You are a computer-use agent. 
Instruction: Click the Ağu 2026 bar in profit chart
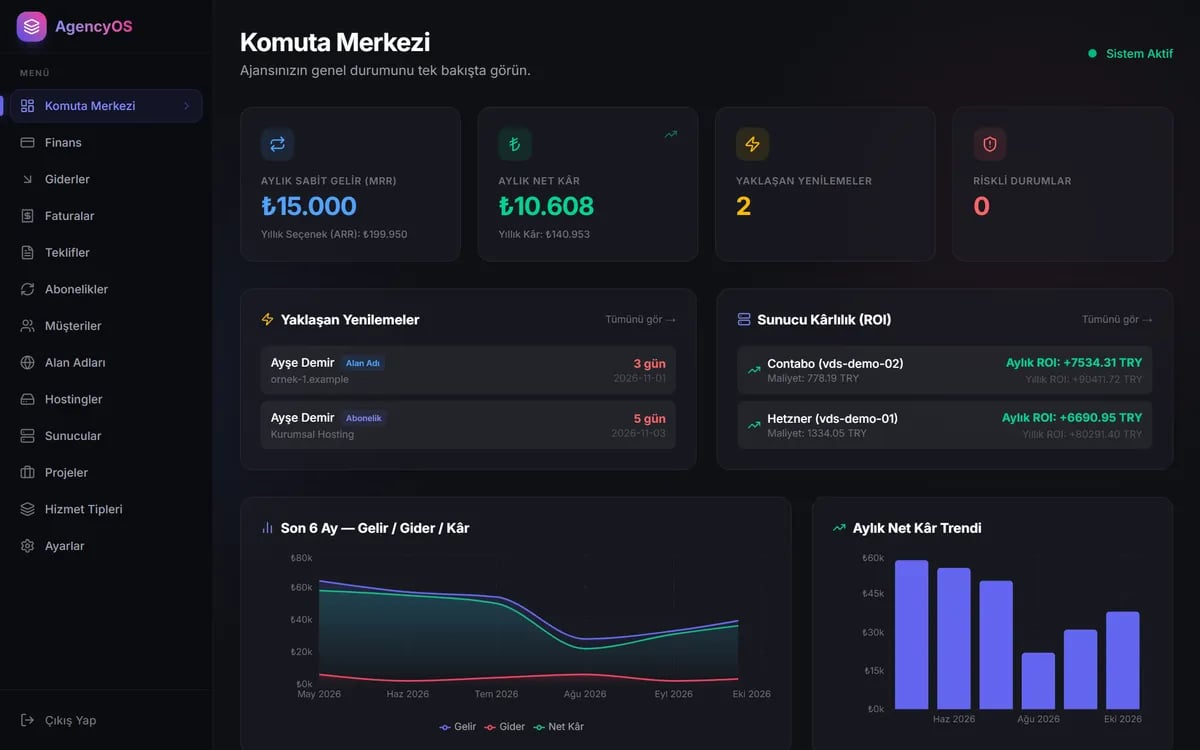[x=1038, y=681]
